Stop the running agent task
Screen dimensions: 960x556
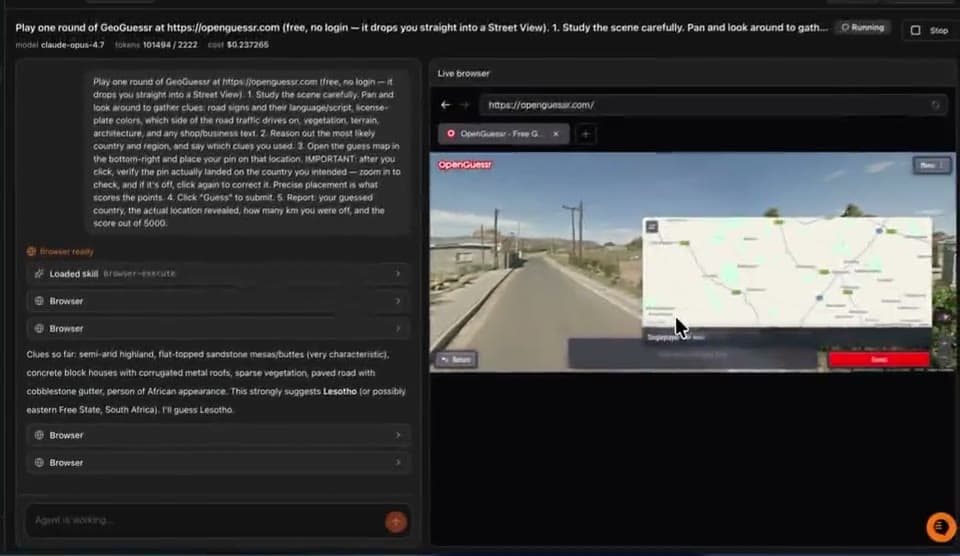pos(929,30)
